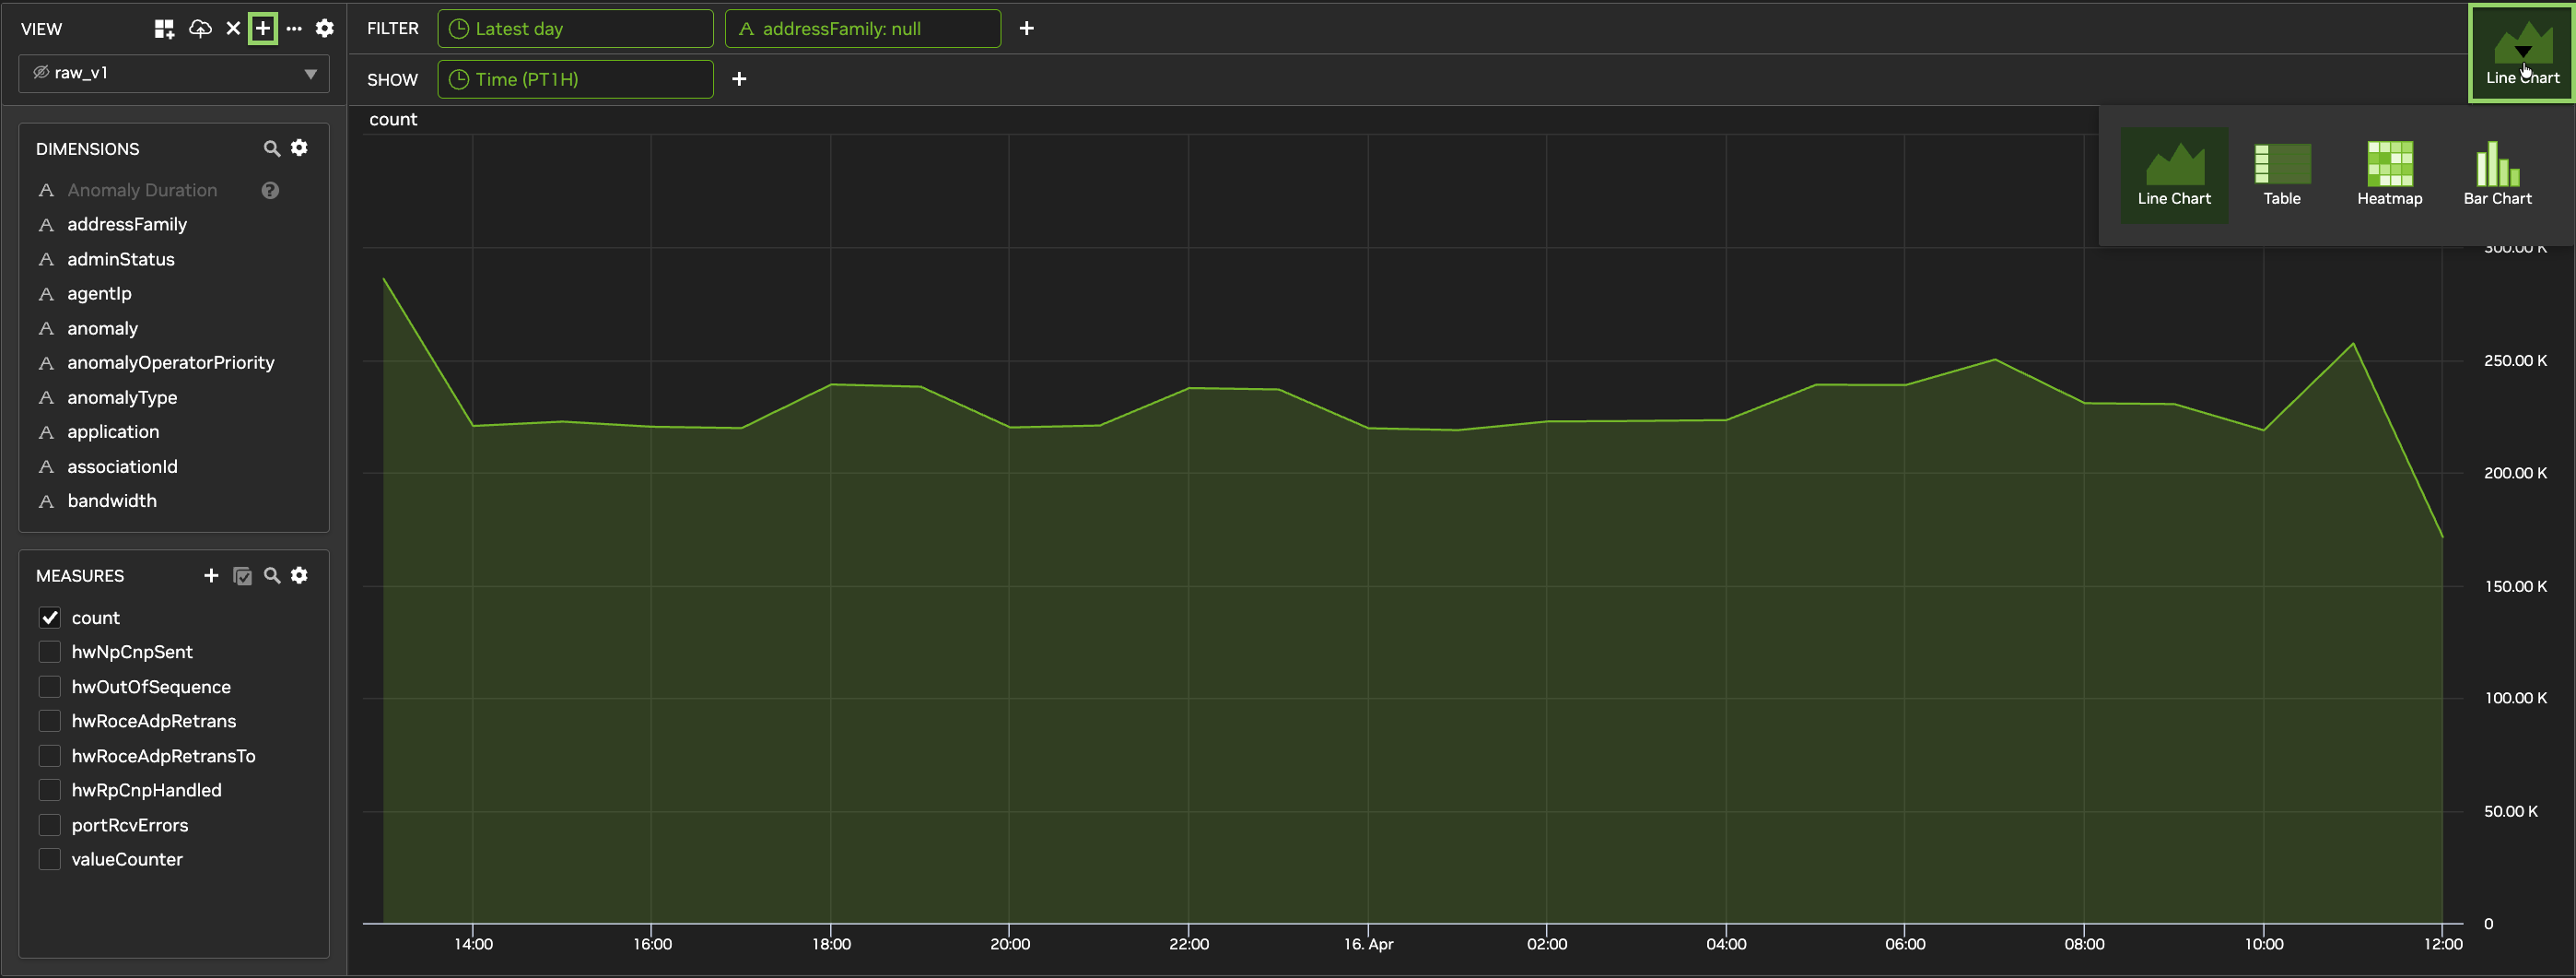2576x978 pixels.
Task: Open Measures settings gear icon
Action: [x=299, y=576]
